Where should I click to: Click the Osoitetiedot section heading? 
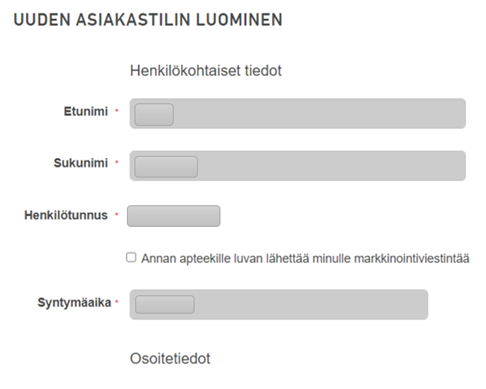tap(170, 359)
